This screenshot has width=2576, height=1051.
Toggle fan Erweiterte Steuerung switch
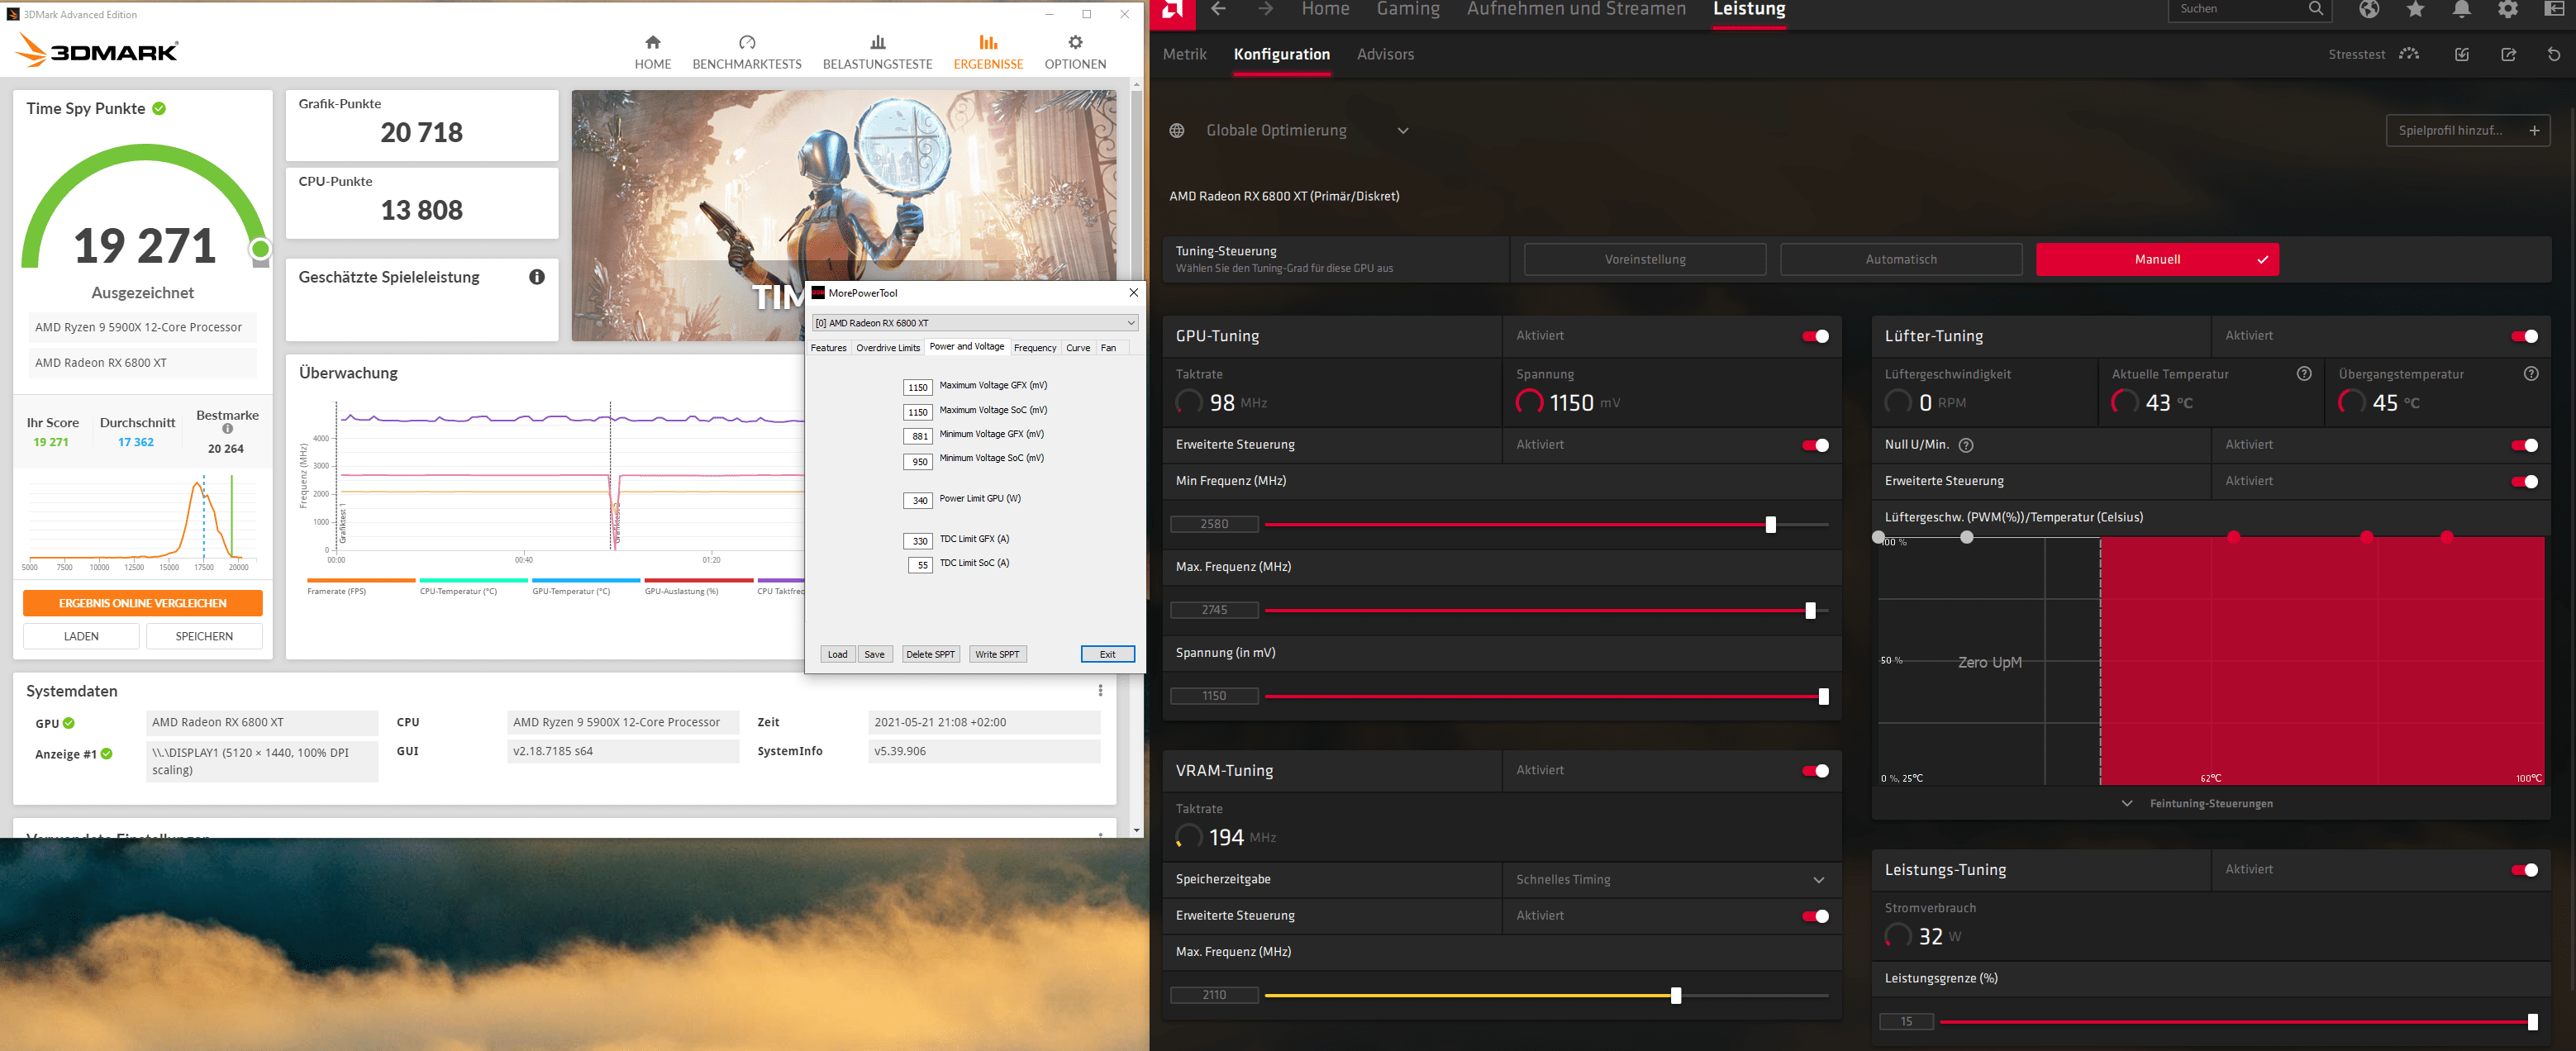click(x=2524, y=481)
